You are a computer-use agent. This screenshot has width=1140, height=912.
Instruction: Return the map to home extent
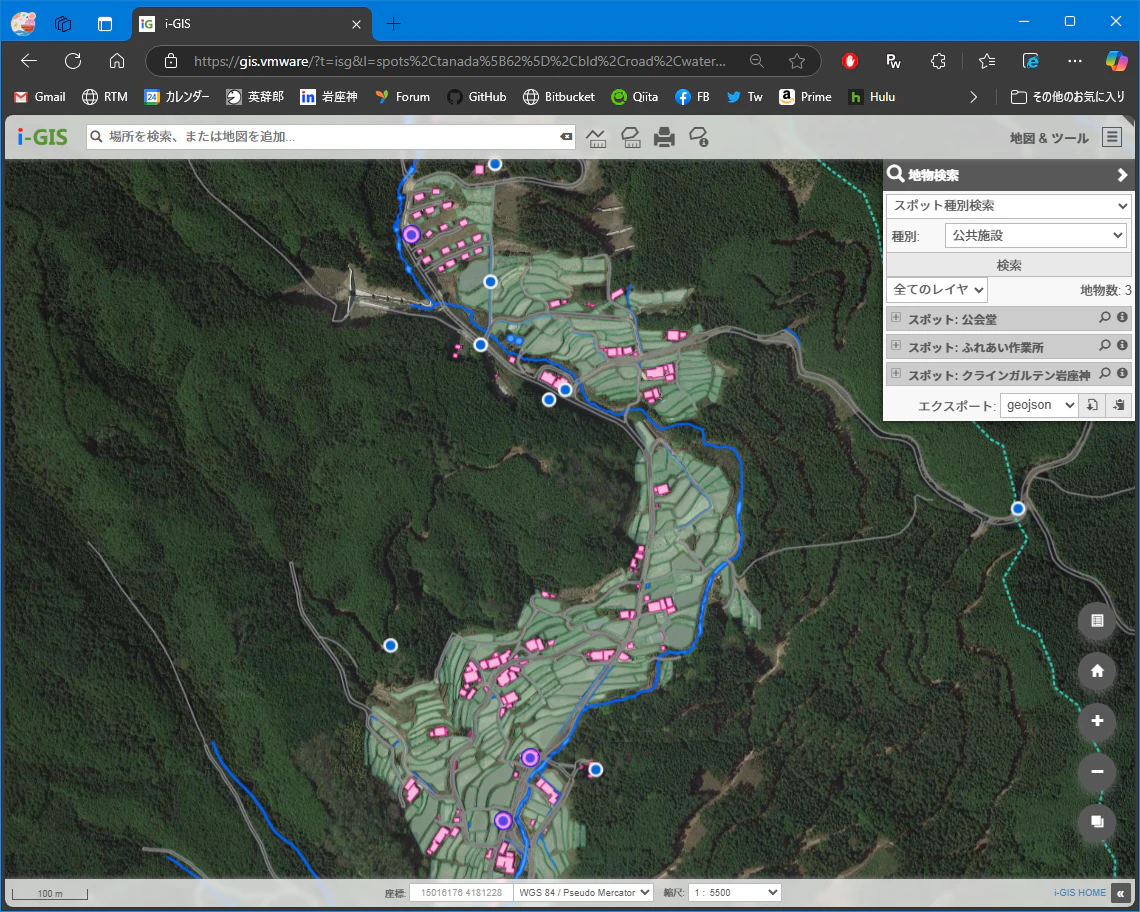1097,671
